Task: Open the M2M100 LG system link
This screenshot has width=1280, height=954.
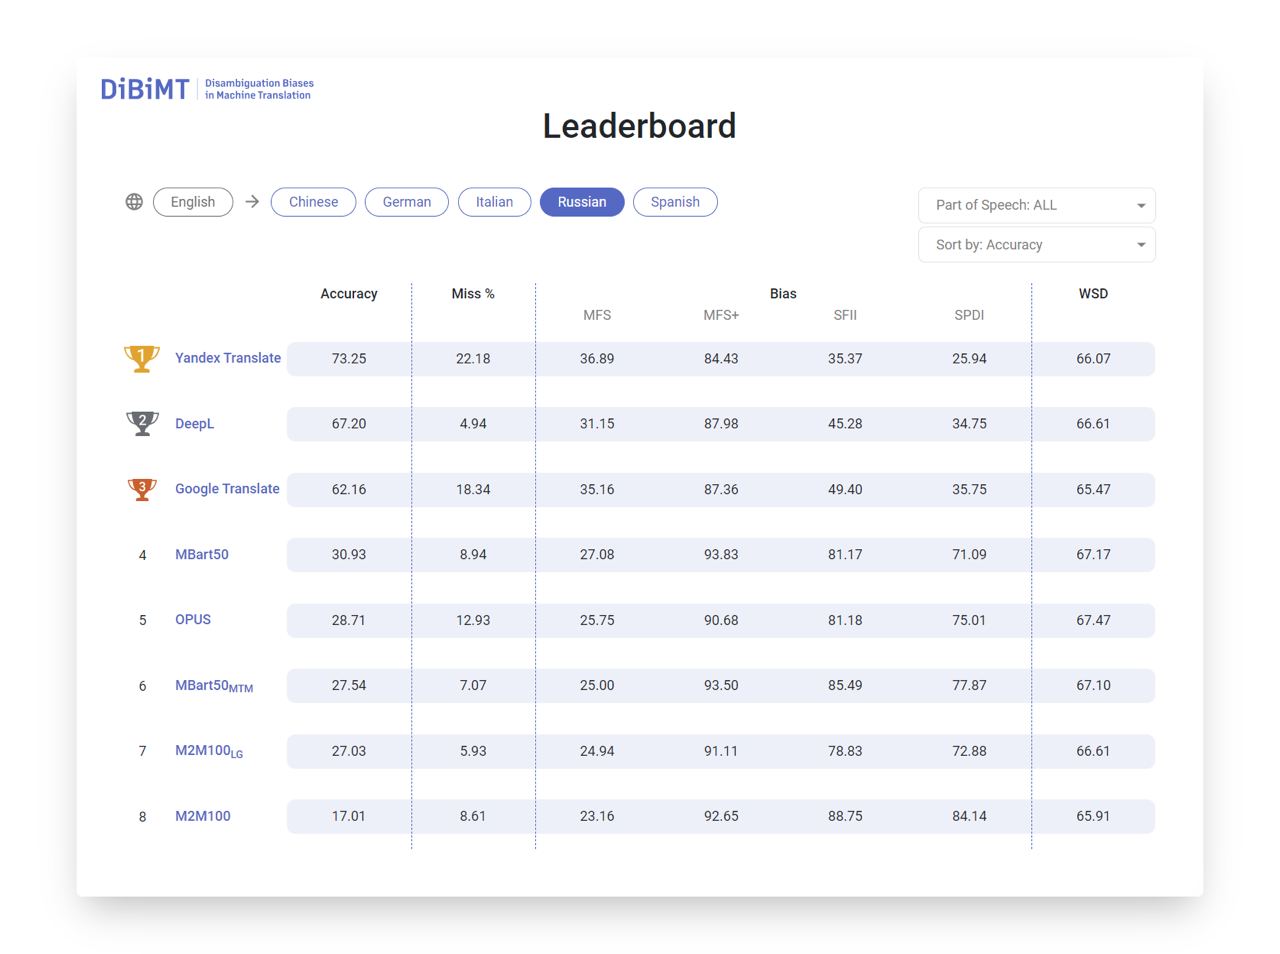Action: [209, 751]
